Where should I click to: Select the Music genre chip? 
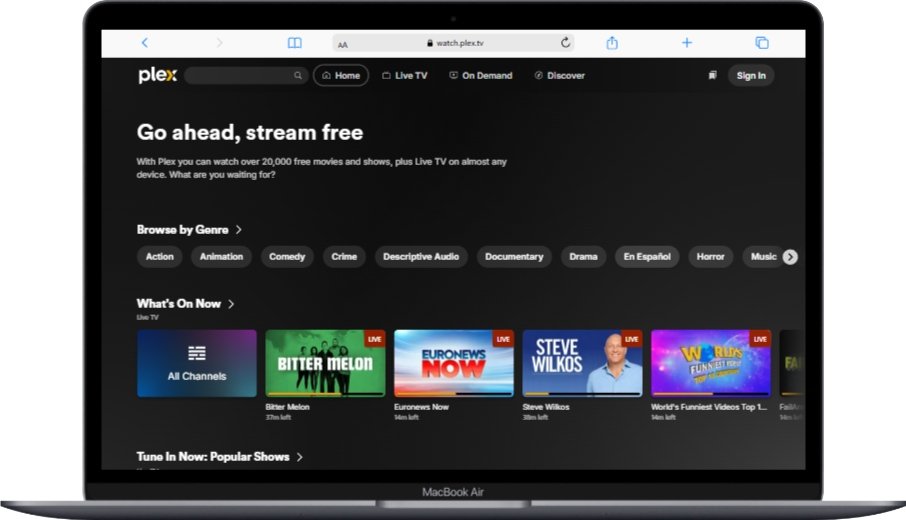(763, 257)
